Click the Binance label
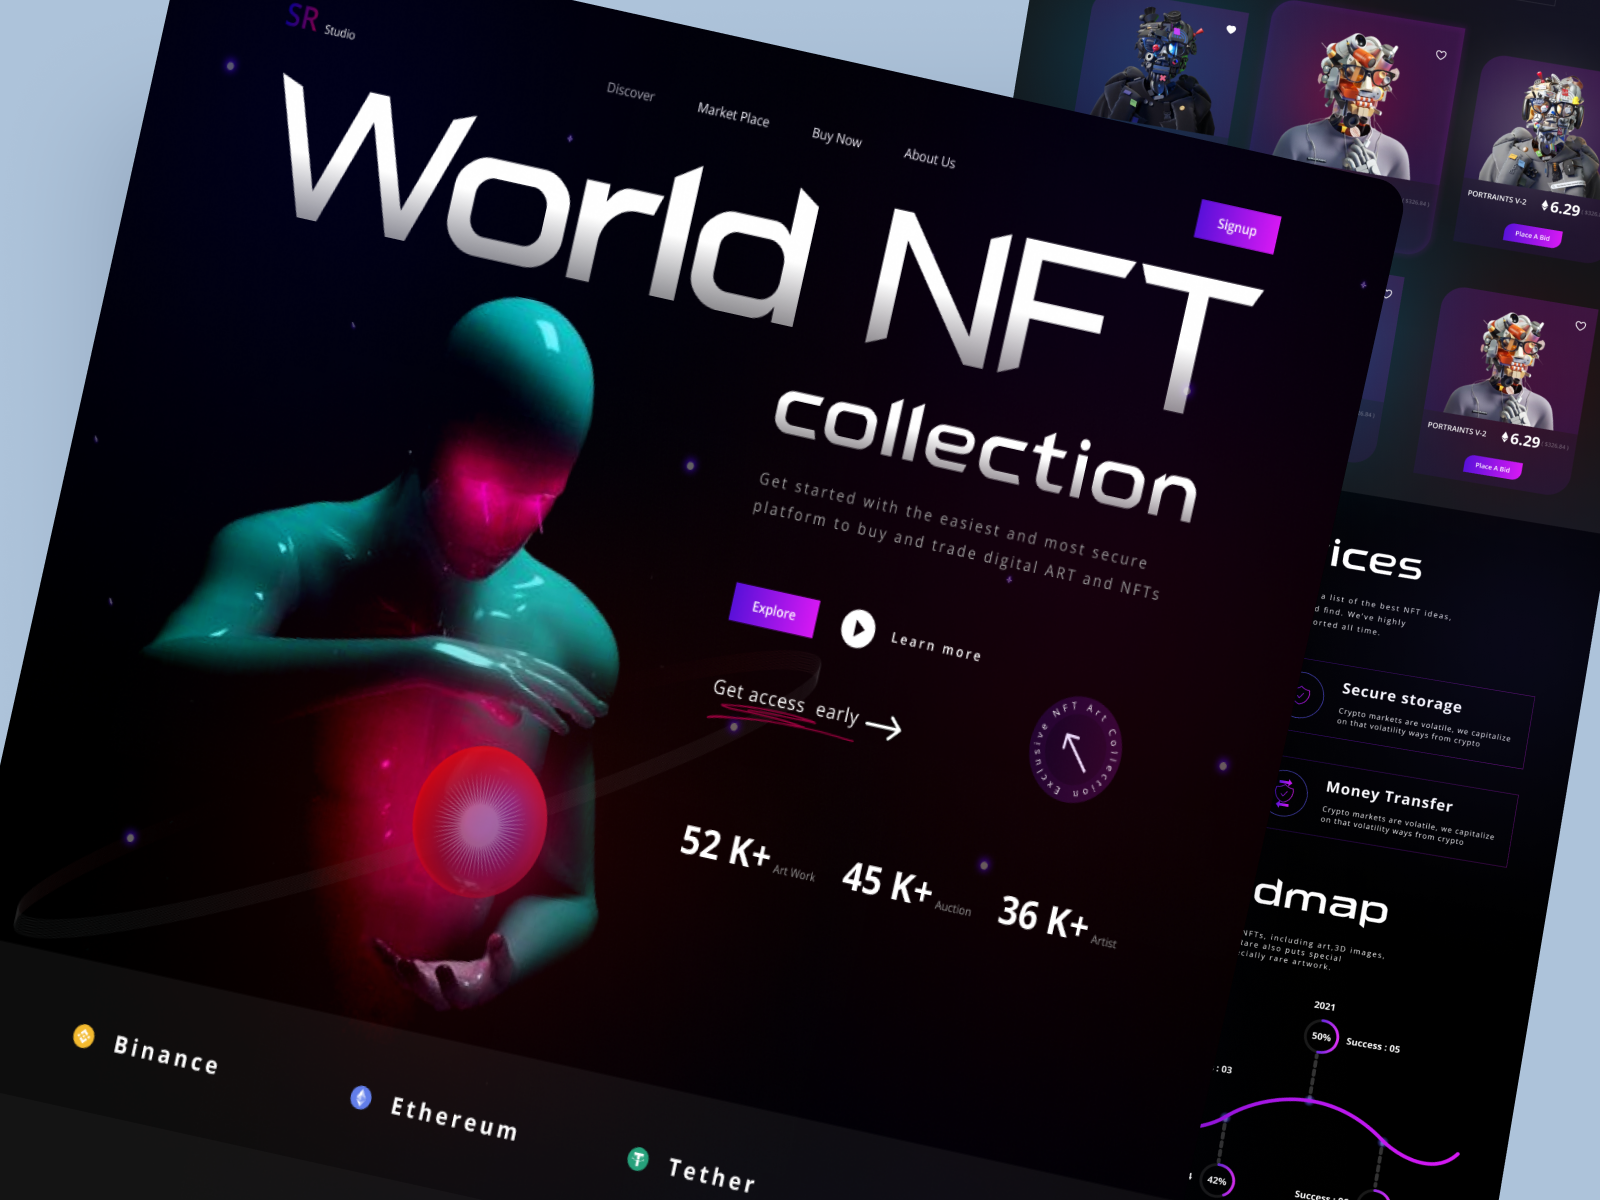 pyautogui.click(x=166, y=1054)
